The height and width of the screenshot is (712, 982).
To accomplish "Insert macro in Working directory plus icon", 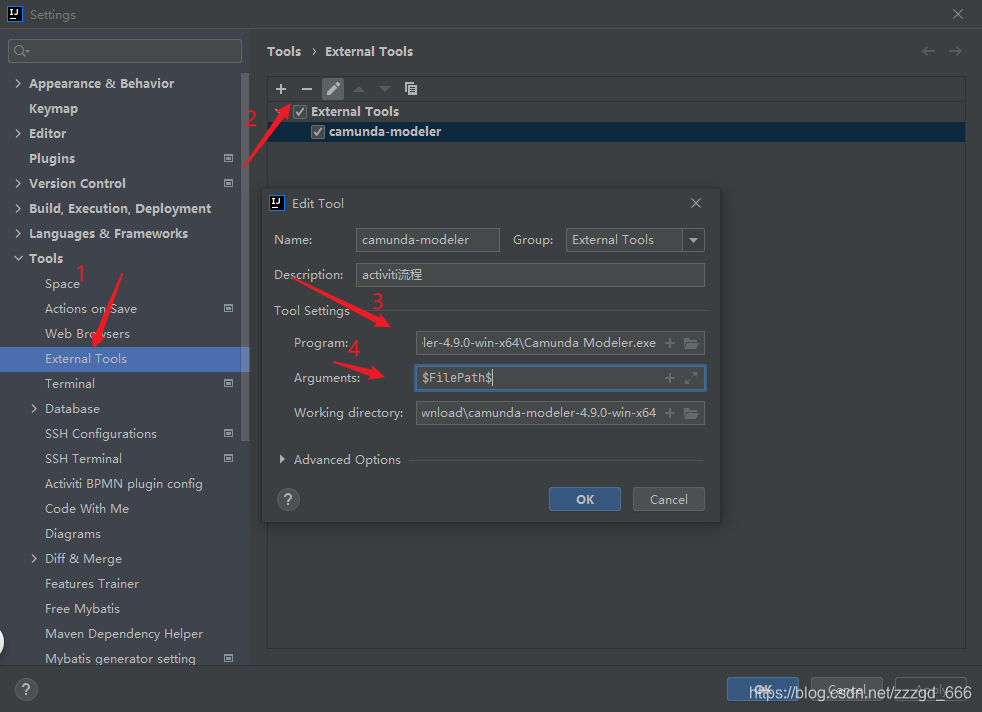I will pos(670,413).
